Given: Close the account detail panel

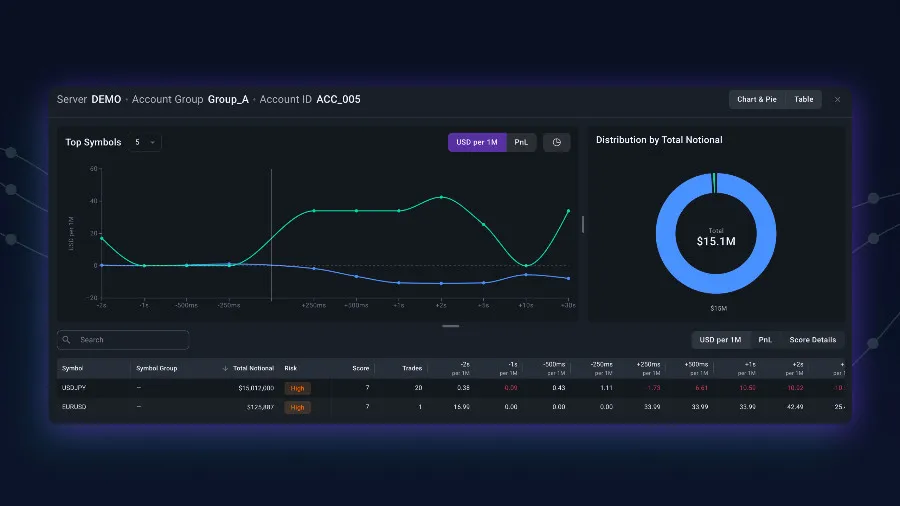Looking at the screenshot, I should [837, 100].
